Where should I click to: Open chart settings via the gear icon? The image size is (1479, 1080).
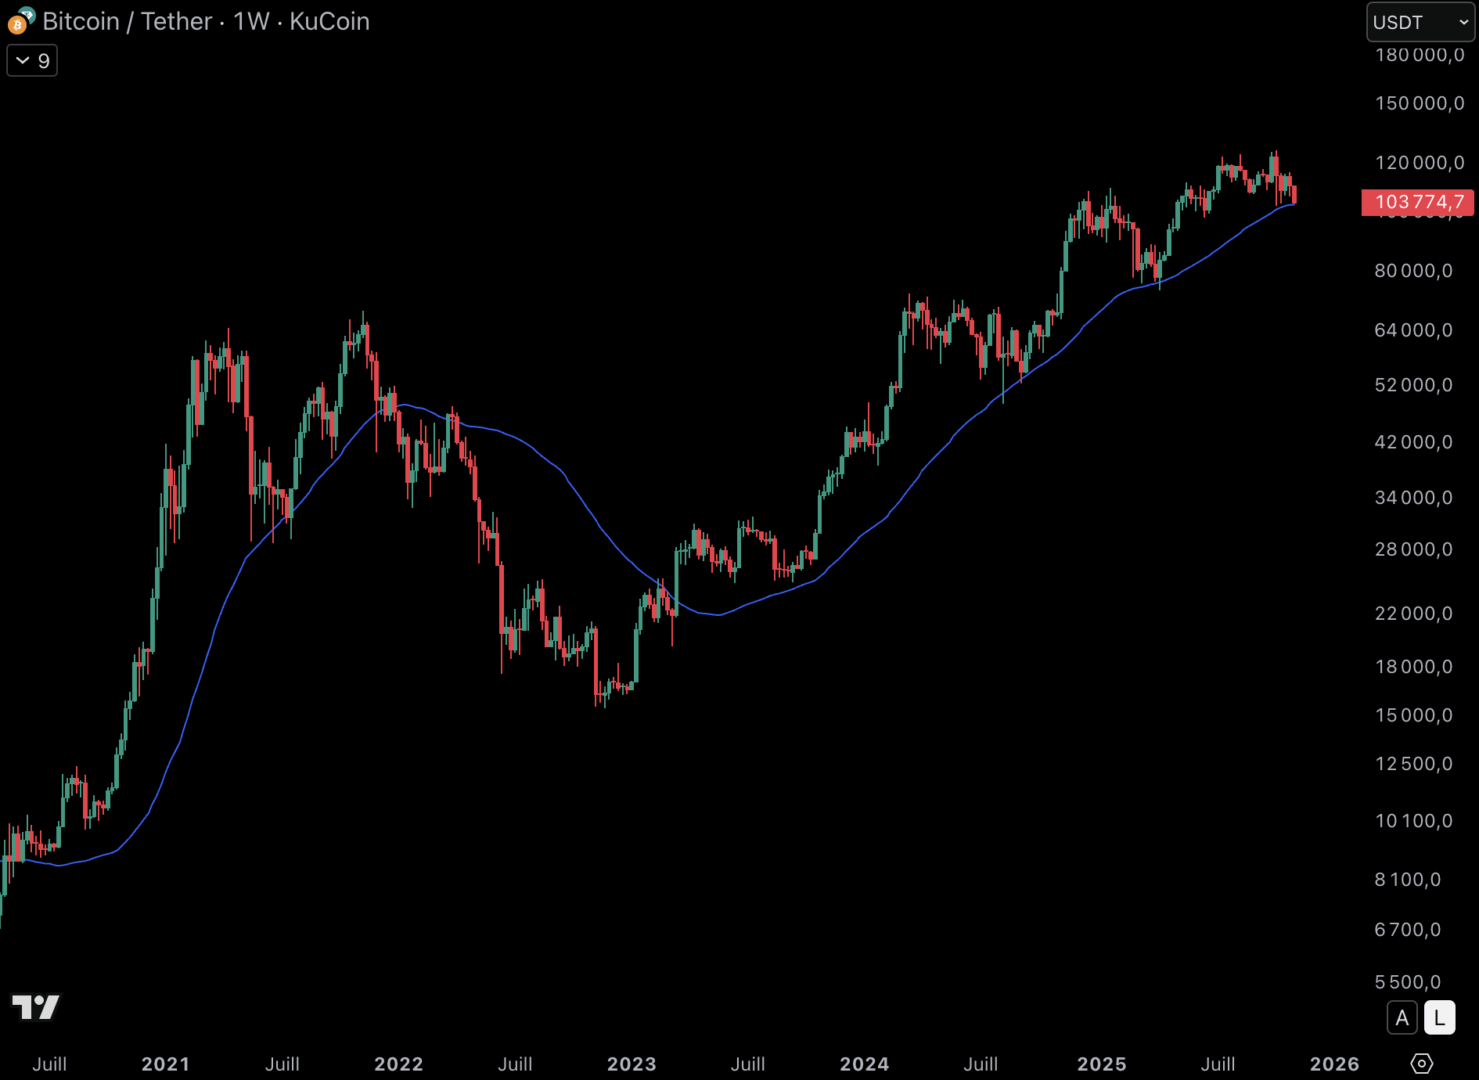coord(1421,1063)
